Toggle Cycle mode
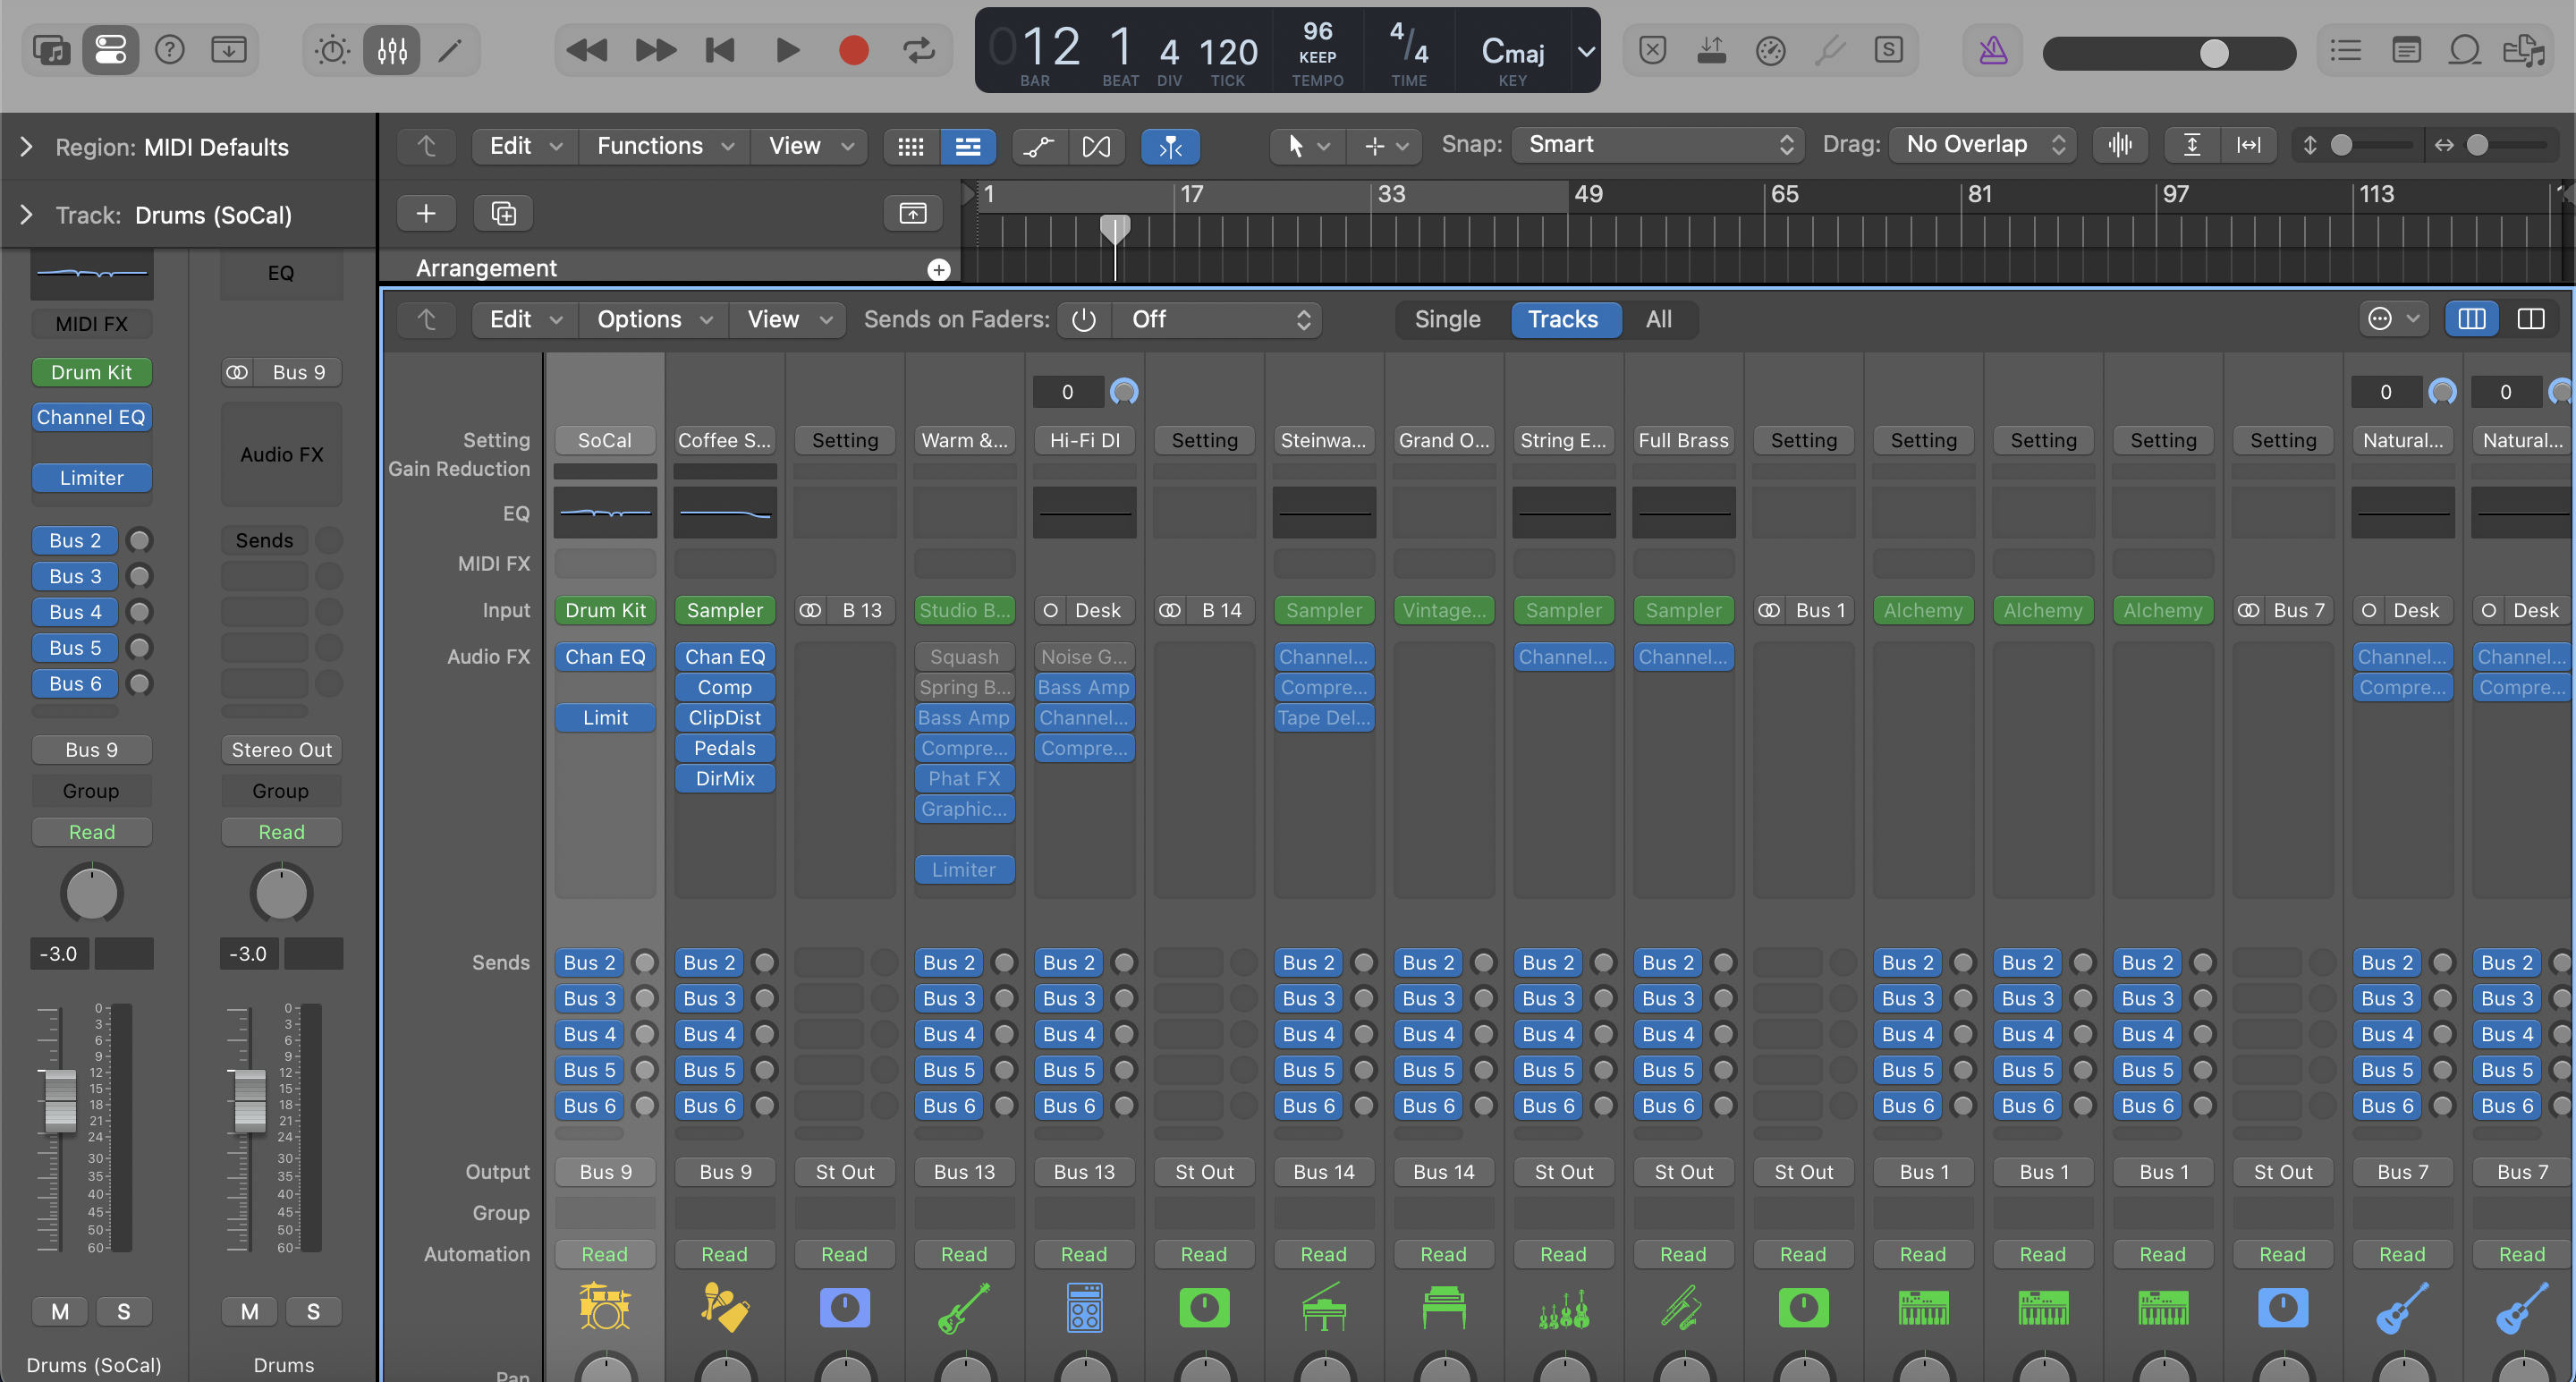This screenshot has width=2576, height=1382. tap(919, 50)
